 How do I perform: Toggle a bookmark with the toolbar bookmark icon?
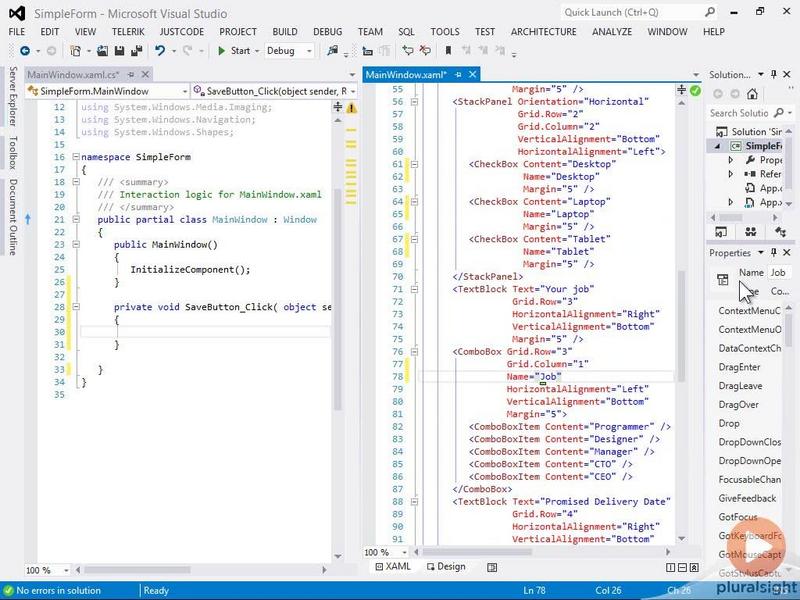point(448,51)
